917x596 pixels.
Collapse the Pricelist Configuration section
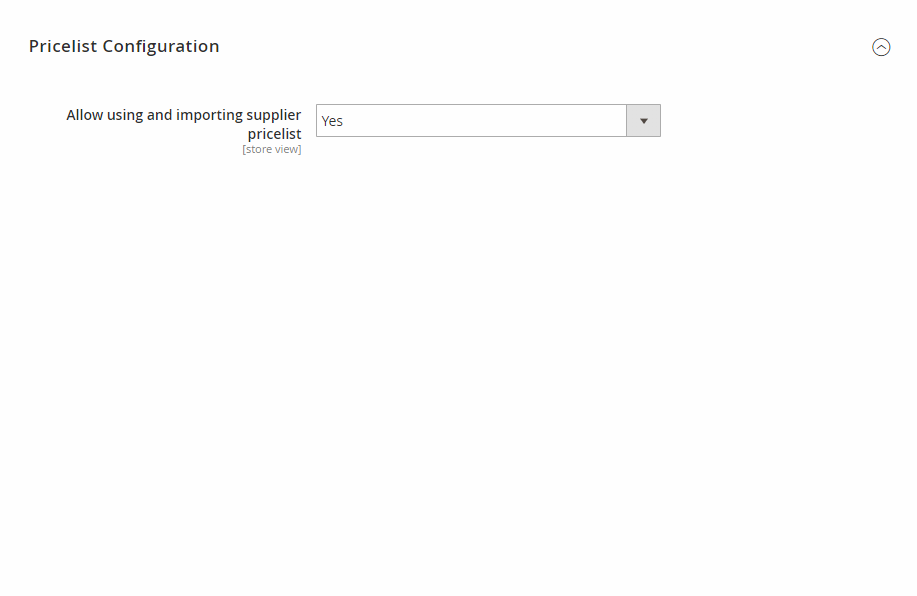pyautogui.click(x=881, y=47)
